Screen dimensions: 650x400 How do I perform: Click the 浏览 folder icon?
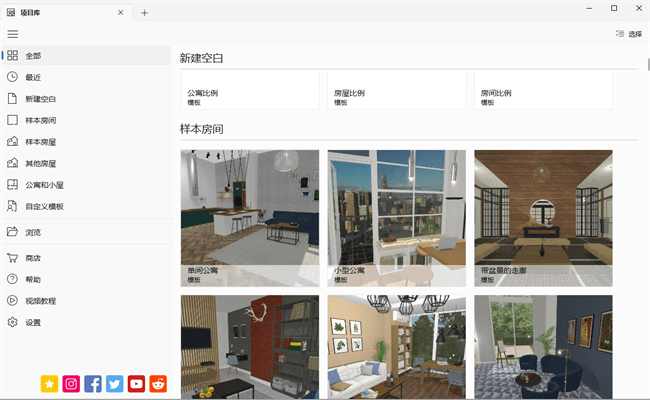click(12, 232)
